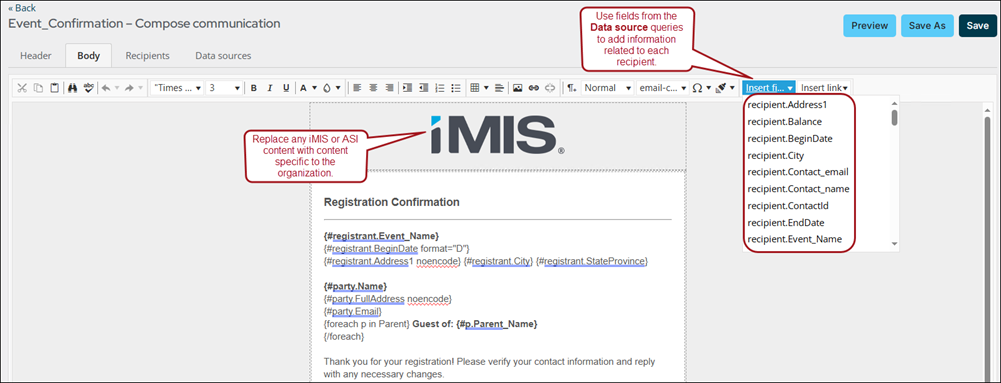Open the Data sources tab
Viewport: 1001px width, 383px height.
pyautogui.click(x=223, y=56)
